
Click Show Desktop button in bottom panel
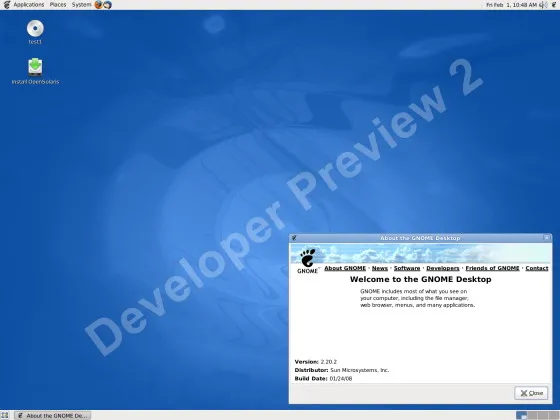tap(5, 415)
